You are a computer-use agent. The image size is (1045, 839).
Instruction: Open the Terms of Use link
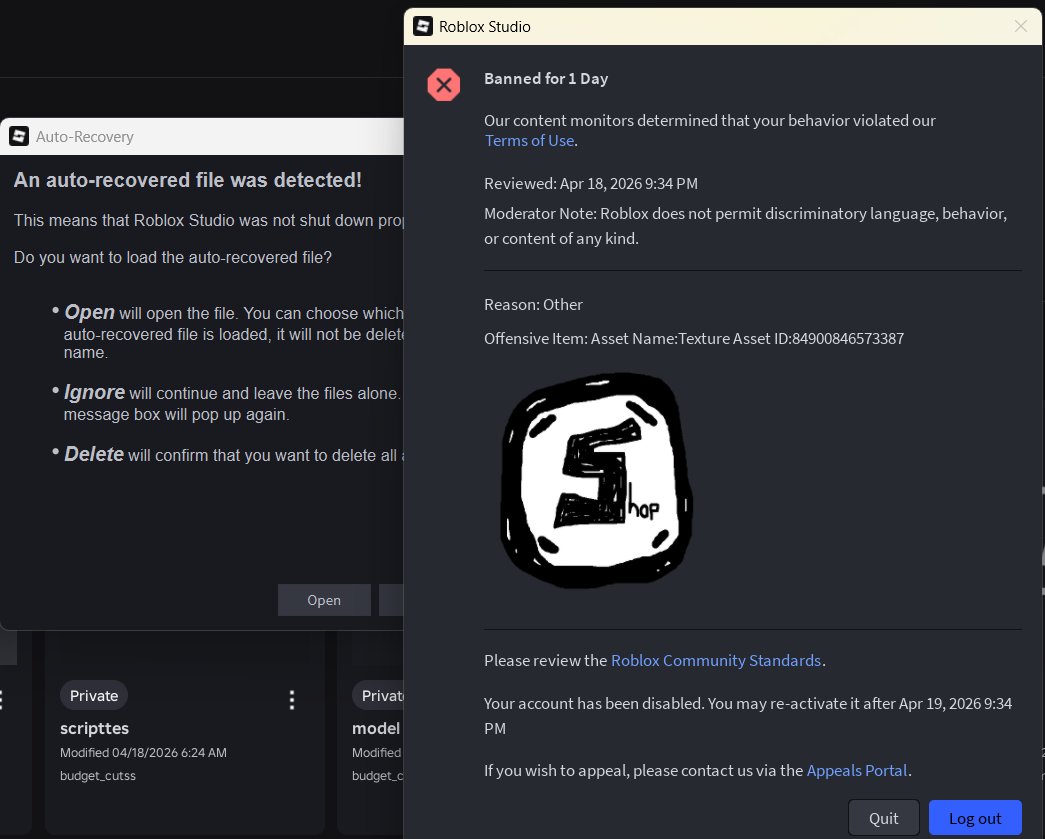click(x=529, y=141)
